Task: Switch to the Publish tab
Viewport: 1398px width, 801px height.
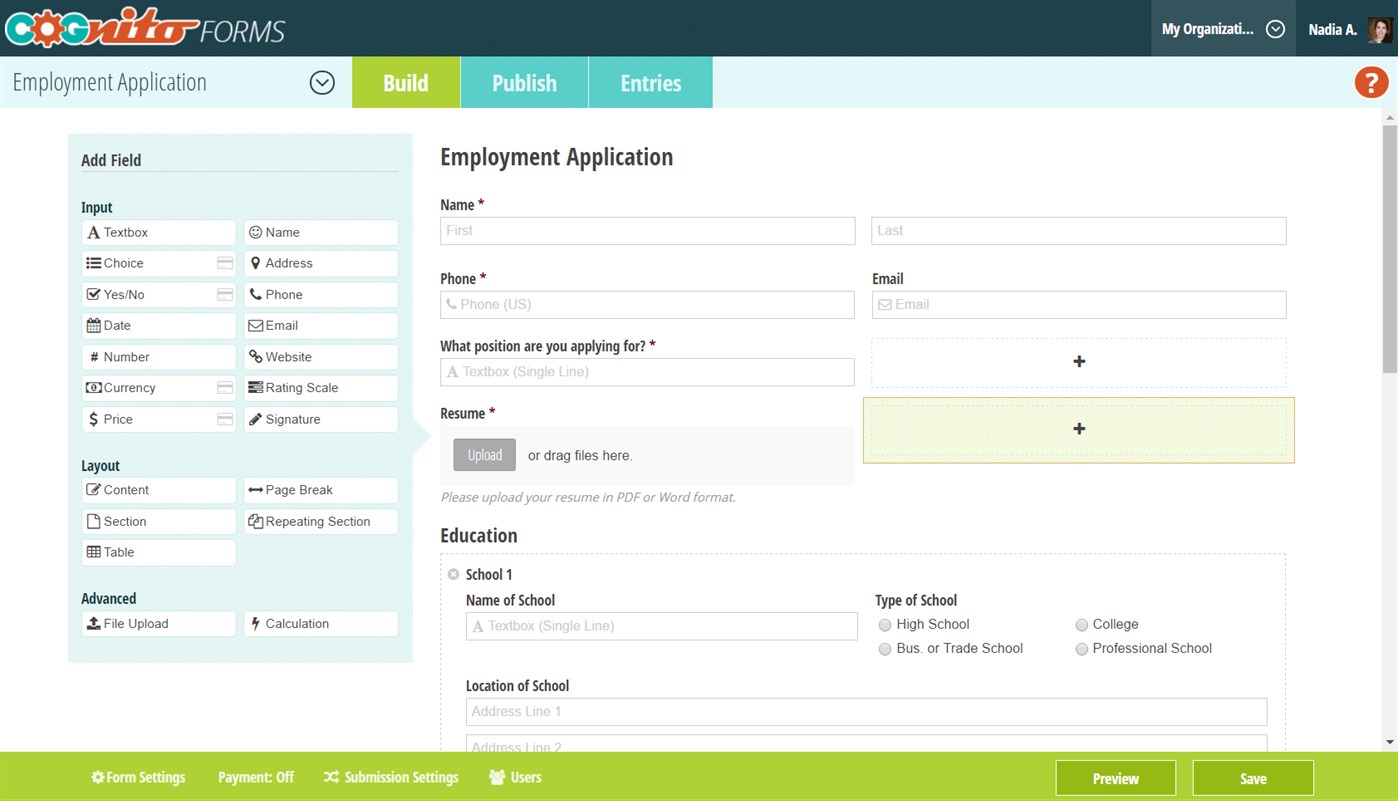Action: pos(524,83)
